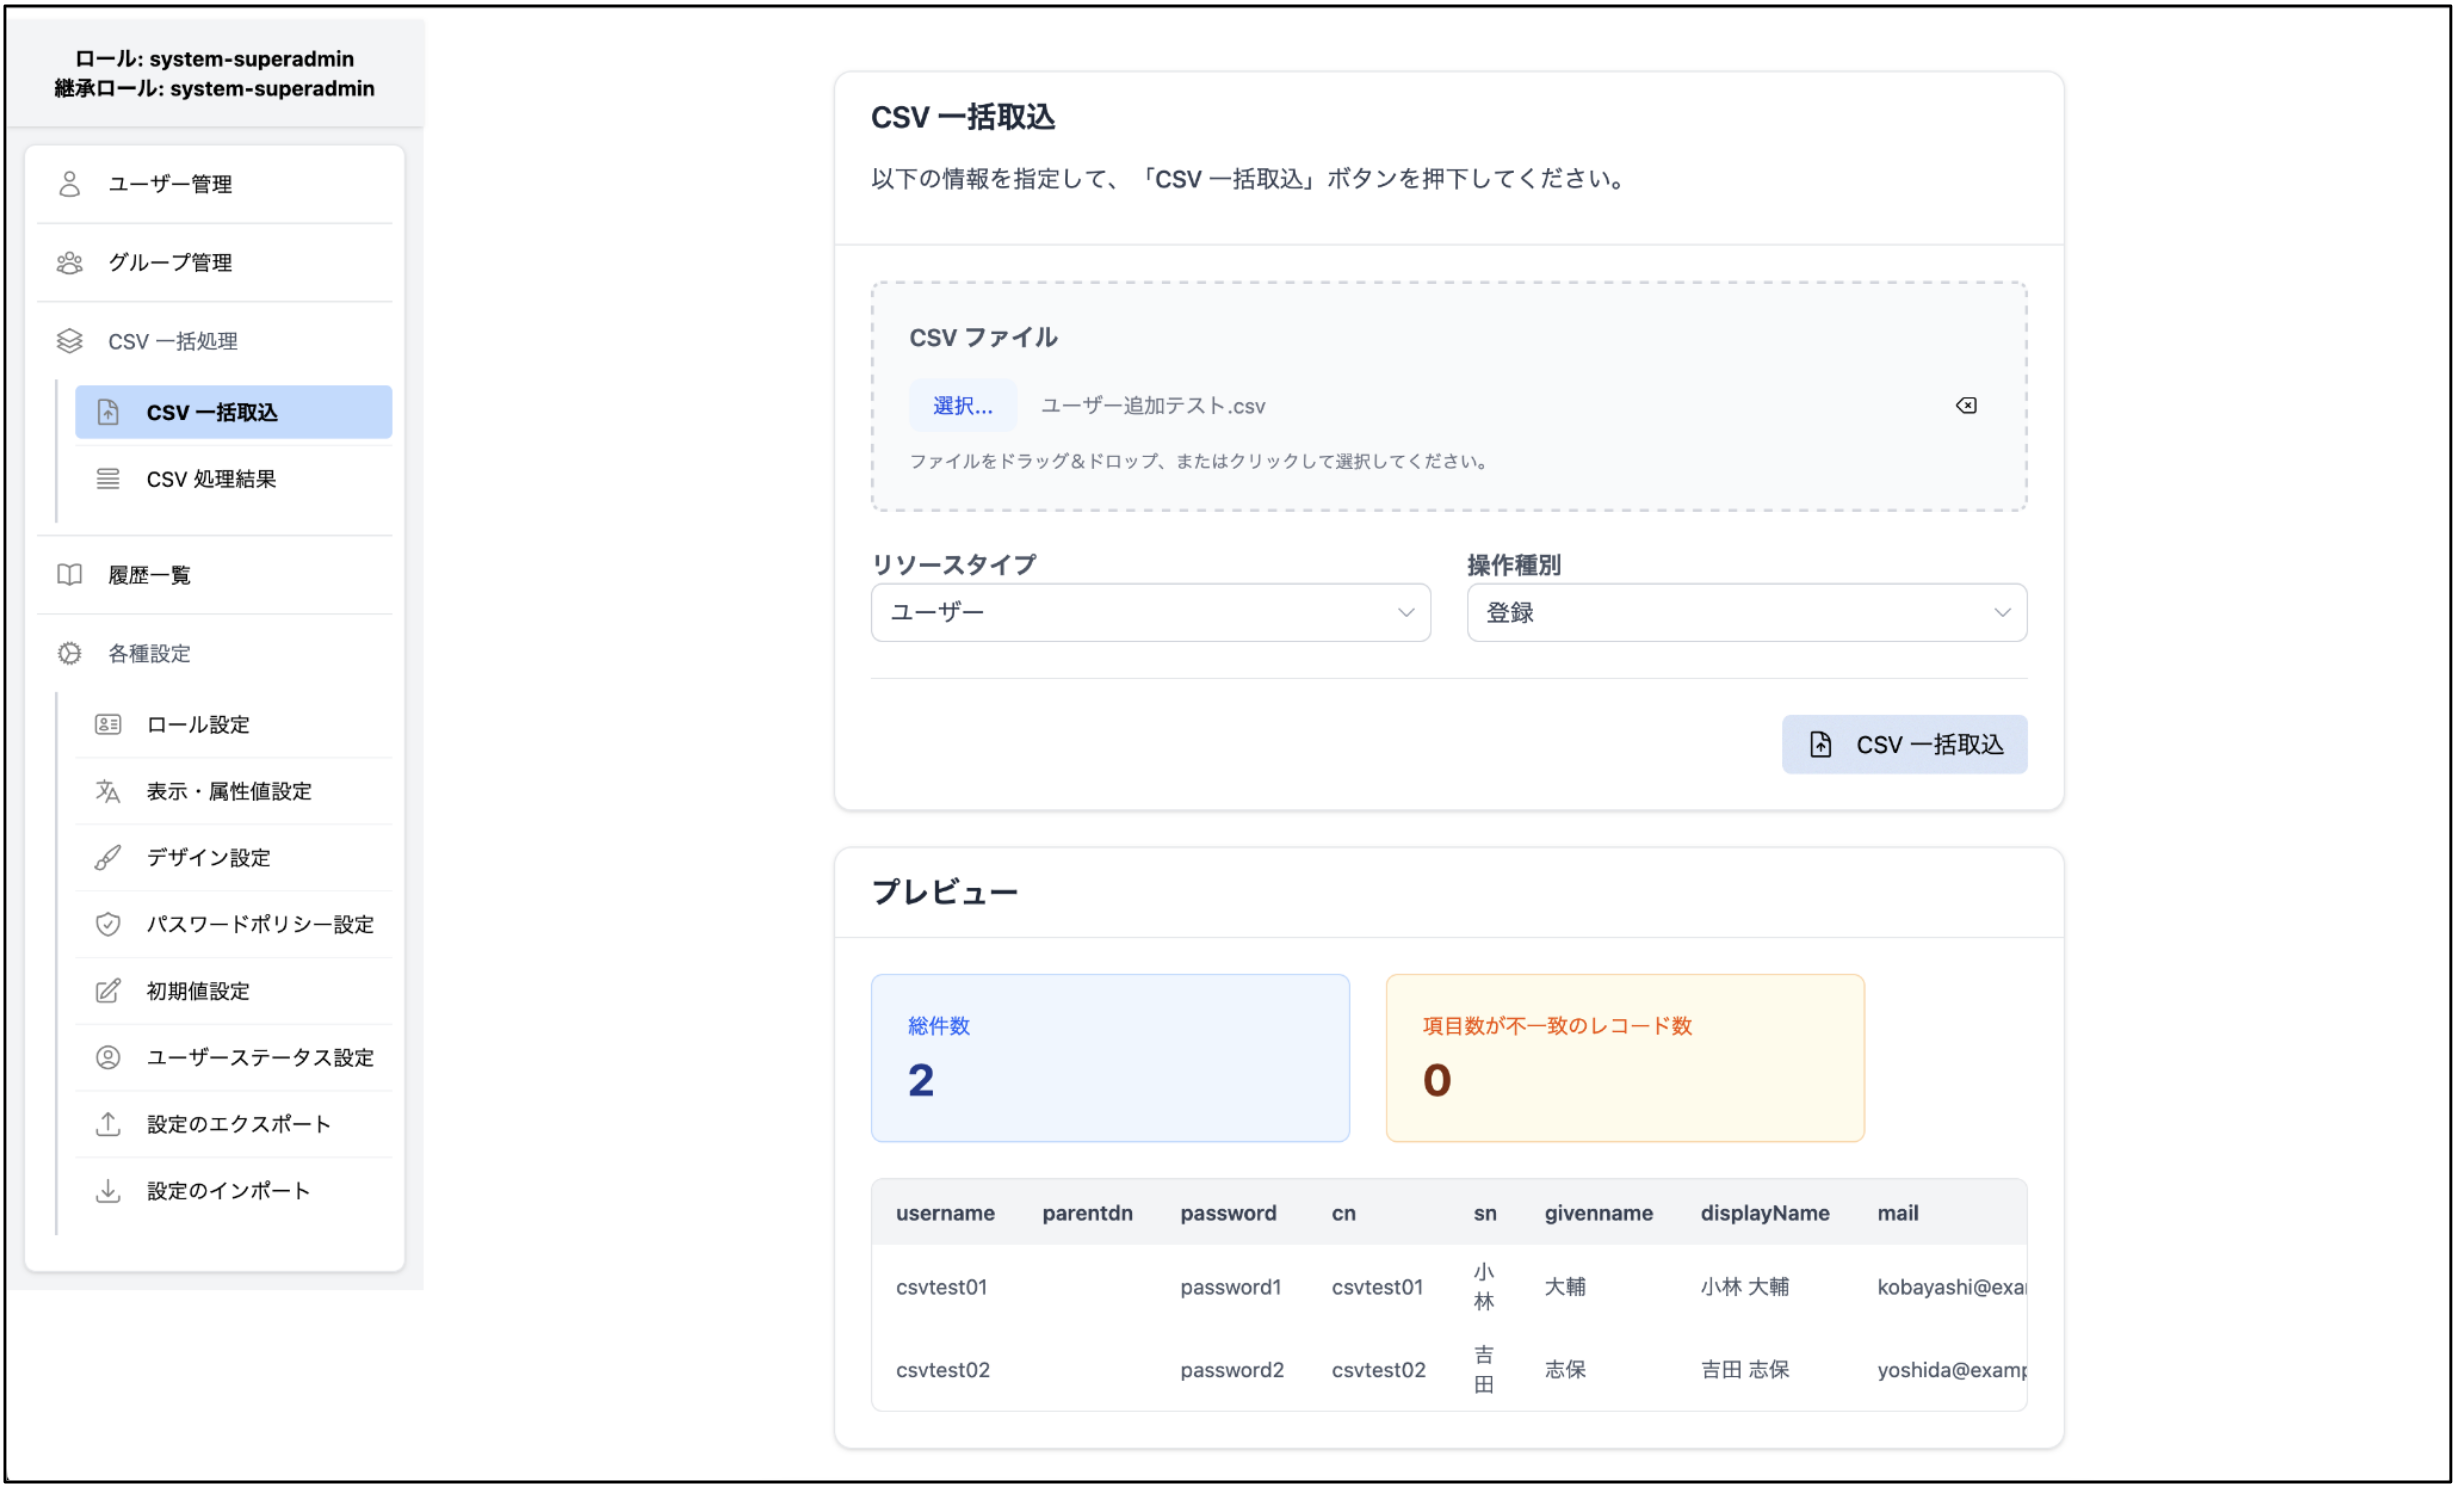Screen dimensions: 2456x1486
Task: Click the sn column header
Action: click(x=1485, y=1213)
